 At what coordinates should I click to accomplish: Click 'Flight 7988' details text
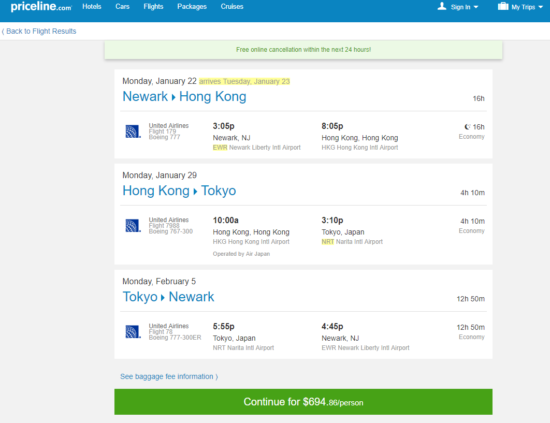click(164, 226)
